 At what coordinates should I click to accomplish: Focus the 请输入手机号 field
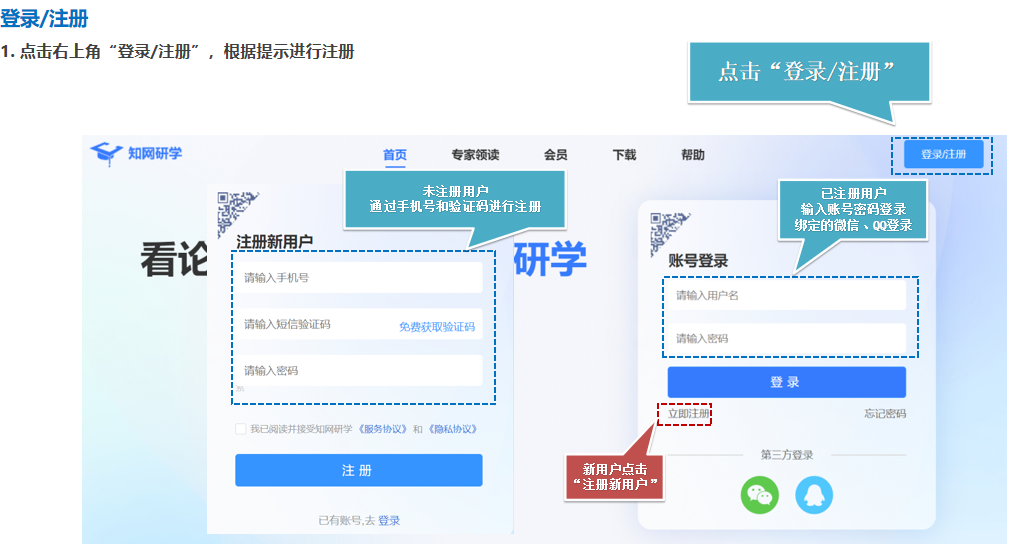[x=358, y=277]
